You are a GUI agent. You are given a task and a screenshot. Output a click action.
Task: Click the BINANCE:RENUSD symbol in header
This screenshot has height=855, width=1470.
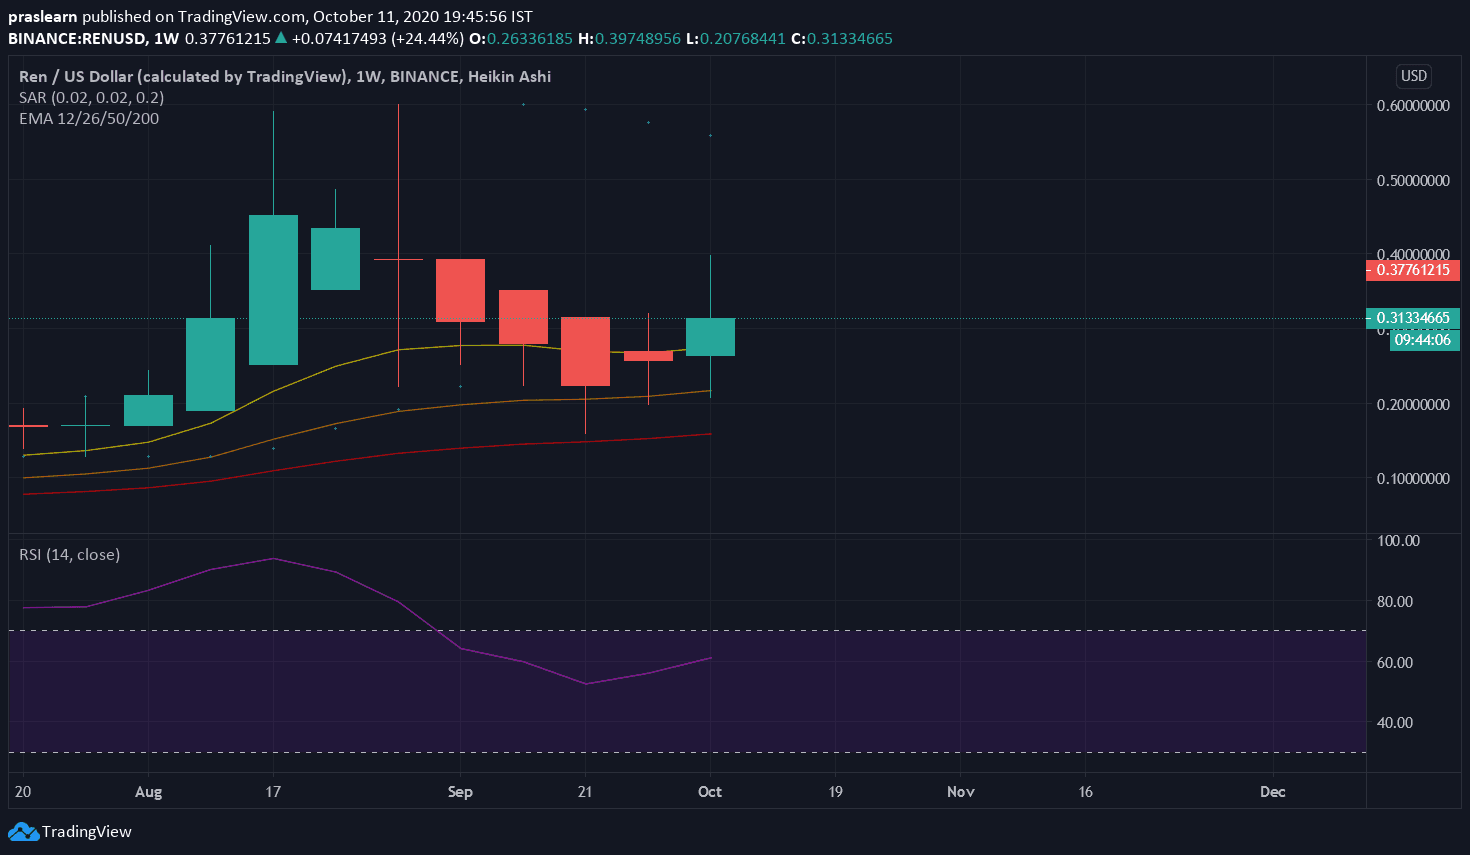click(x=77, y=38)
